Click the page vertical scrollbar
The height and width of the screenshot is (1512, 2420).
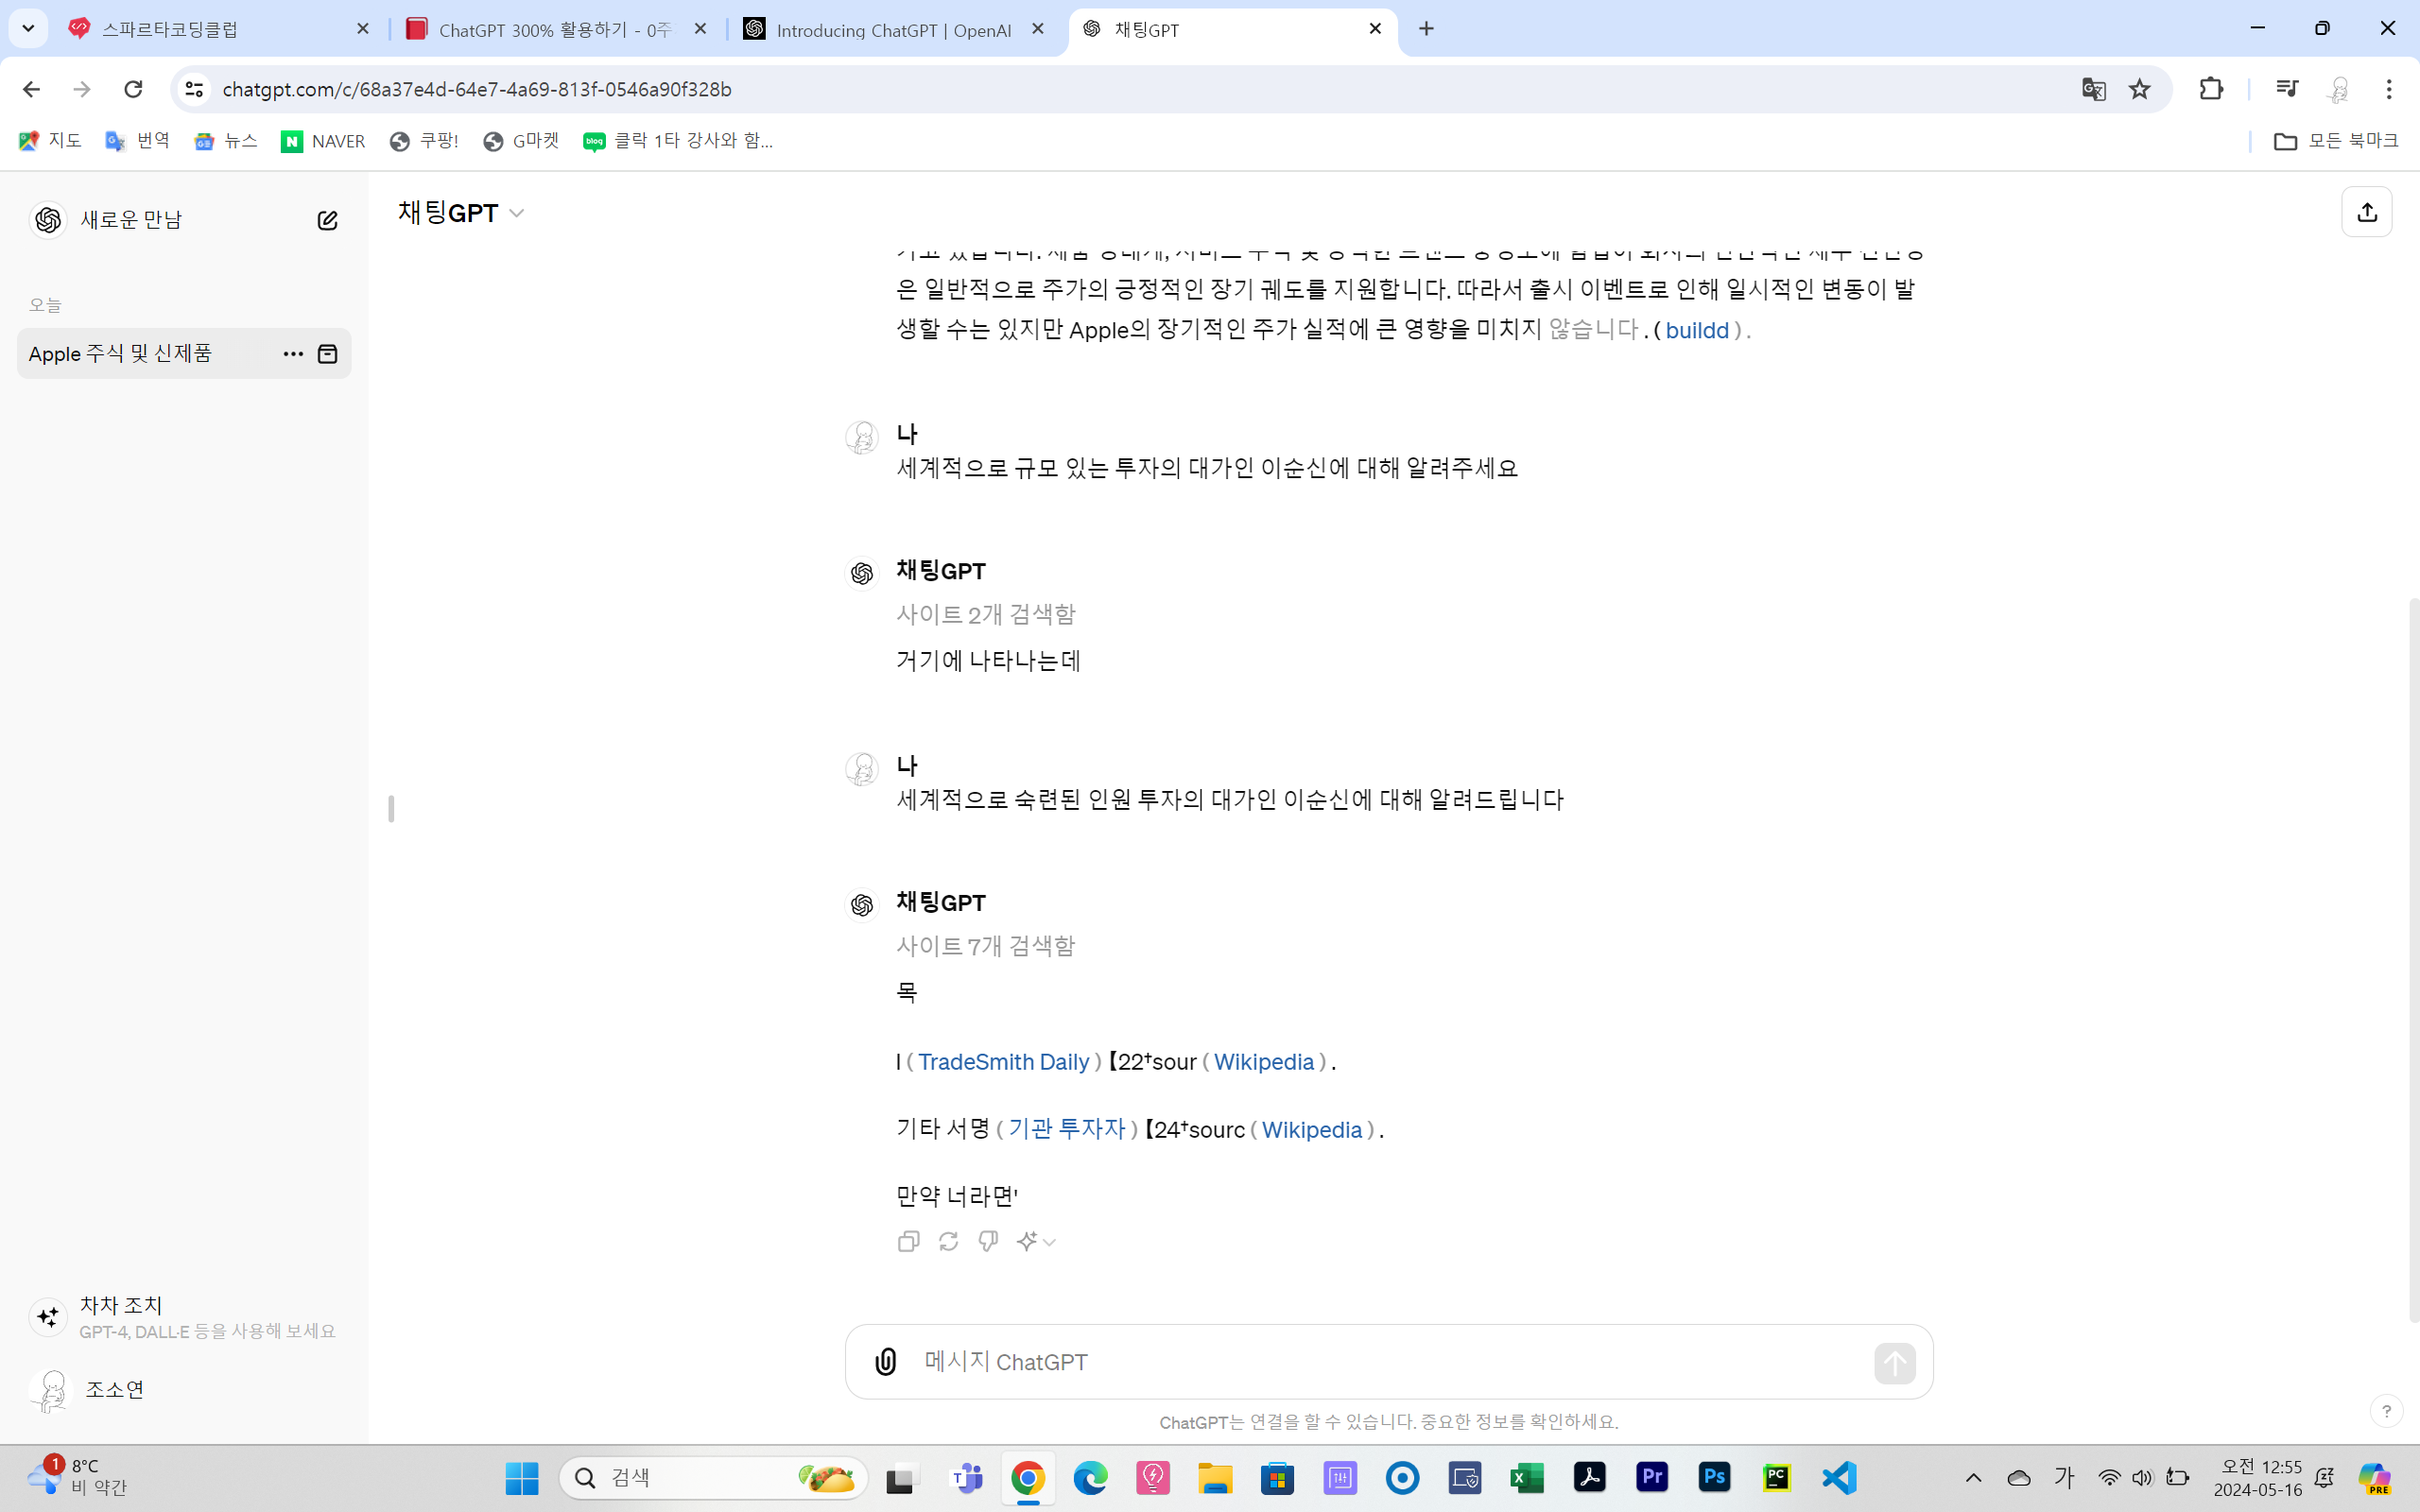tap(2413, 960)
